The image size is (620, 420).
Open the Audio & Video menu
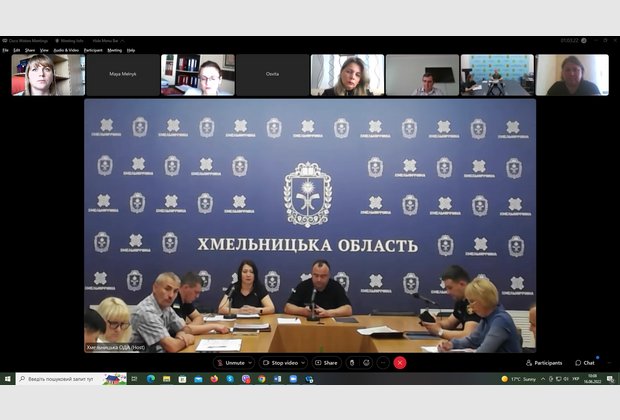(x=66, y=49)
